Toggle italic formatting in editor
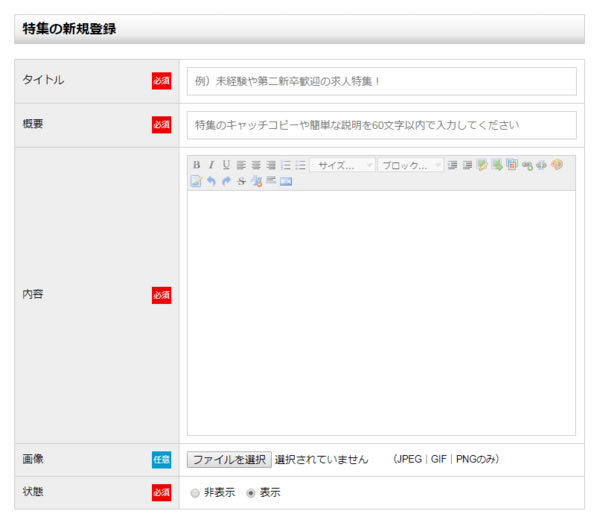The height and width of the screenshot is (523, 600). coord(211,165)
